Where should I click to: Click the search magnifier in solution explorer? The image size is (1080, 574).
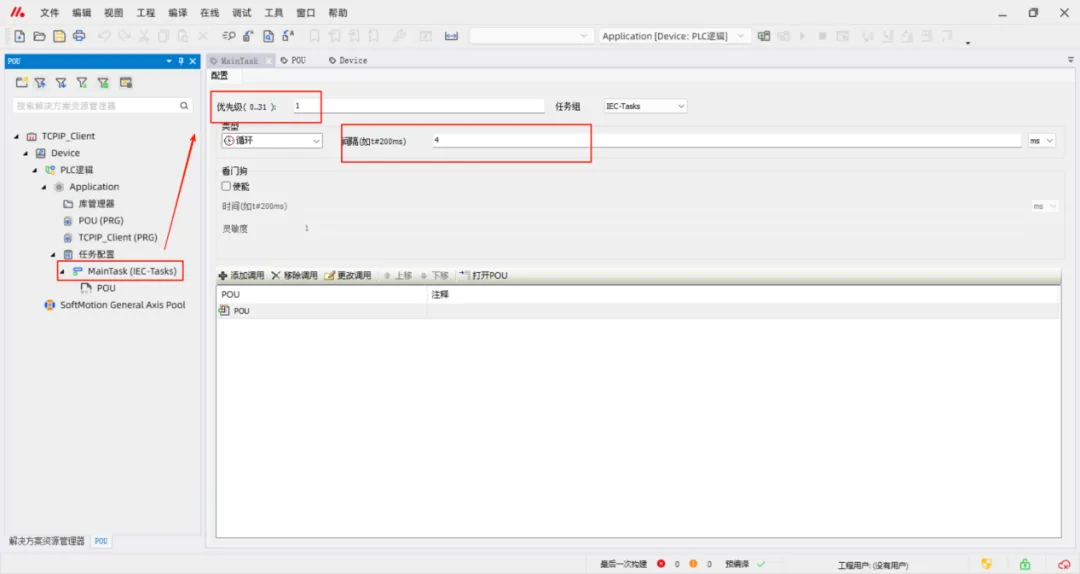pyautogui.click(x=184, y=105)
